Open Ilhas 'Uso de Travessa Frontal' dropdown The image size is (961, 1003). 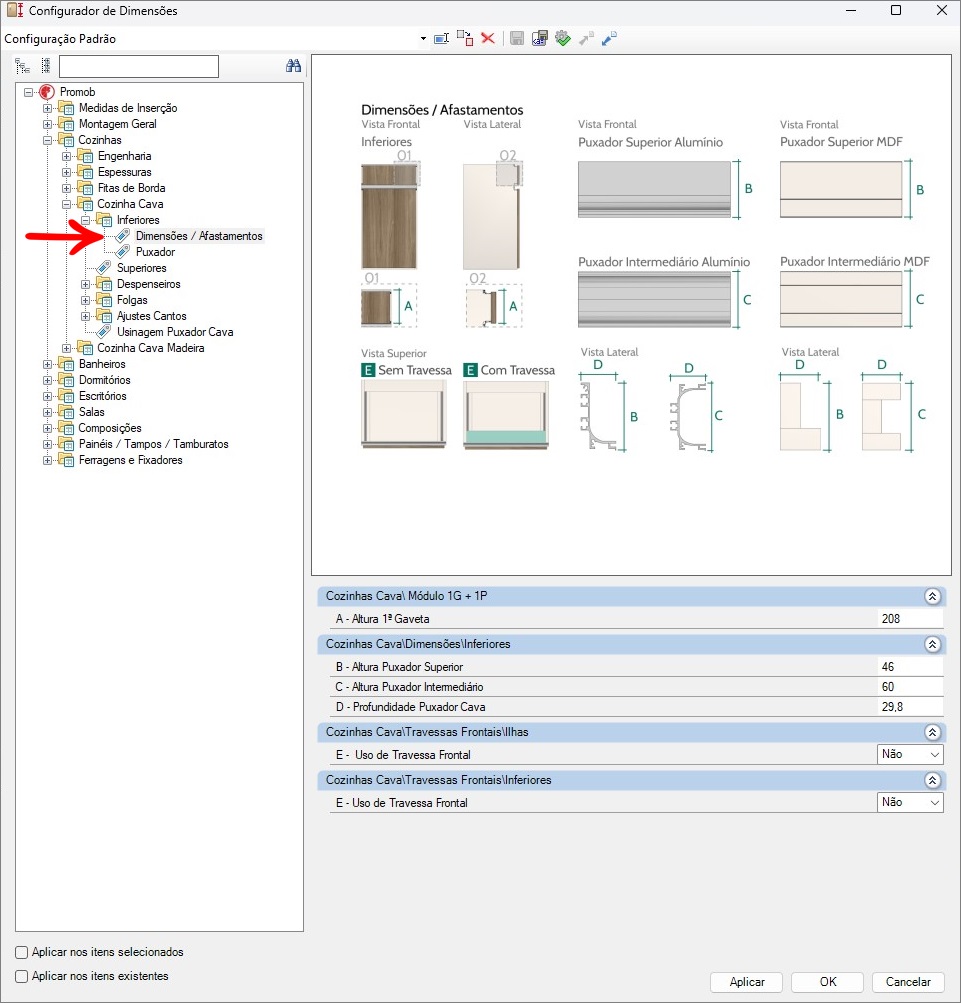[934, 755]
